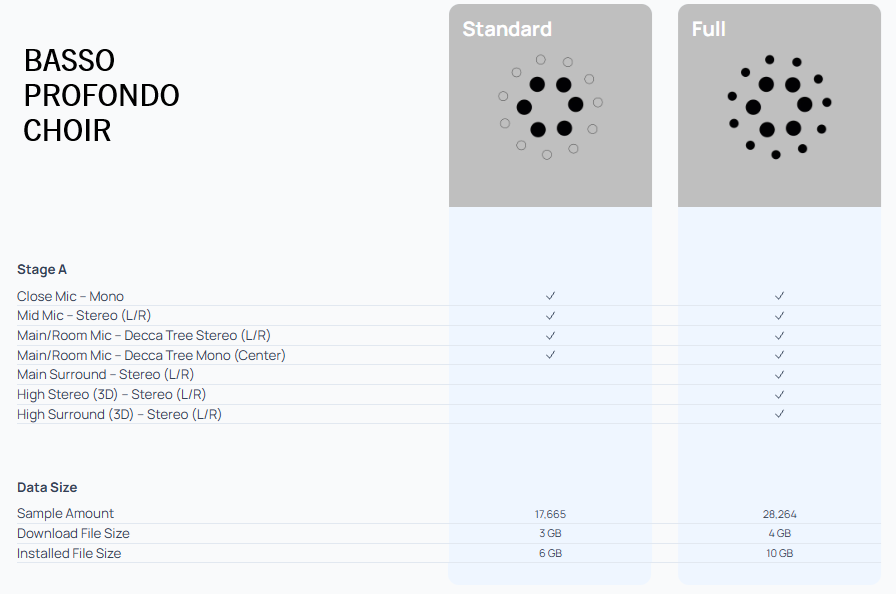Click the Installed File Size row label
This screenshot has height=594, width=896.
(x=69, y=553)
